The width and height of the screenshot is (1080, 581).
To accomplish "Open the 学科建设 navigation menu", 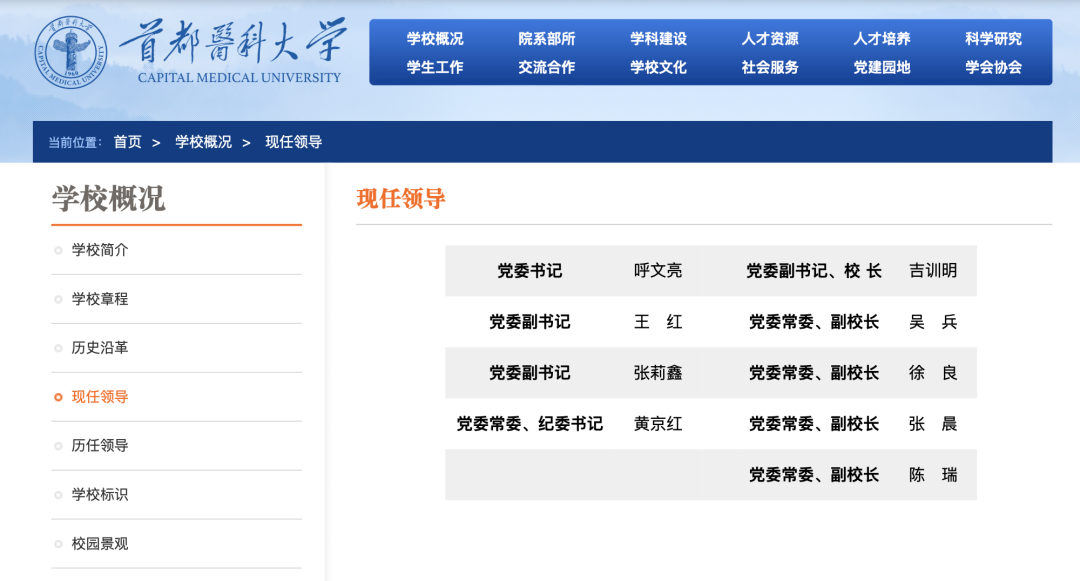I will [658, 39].
